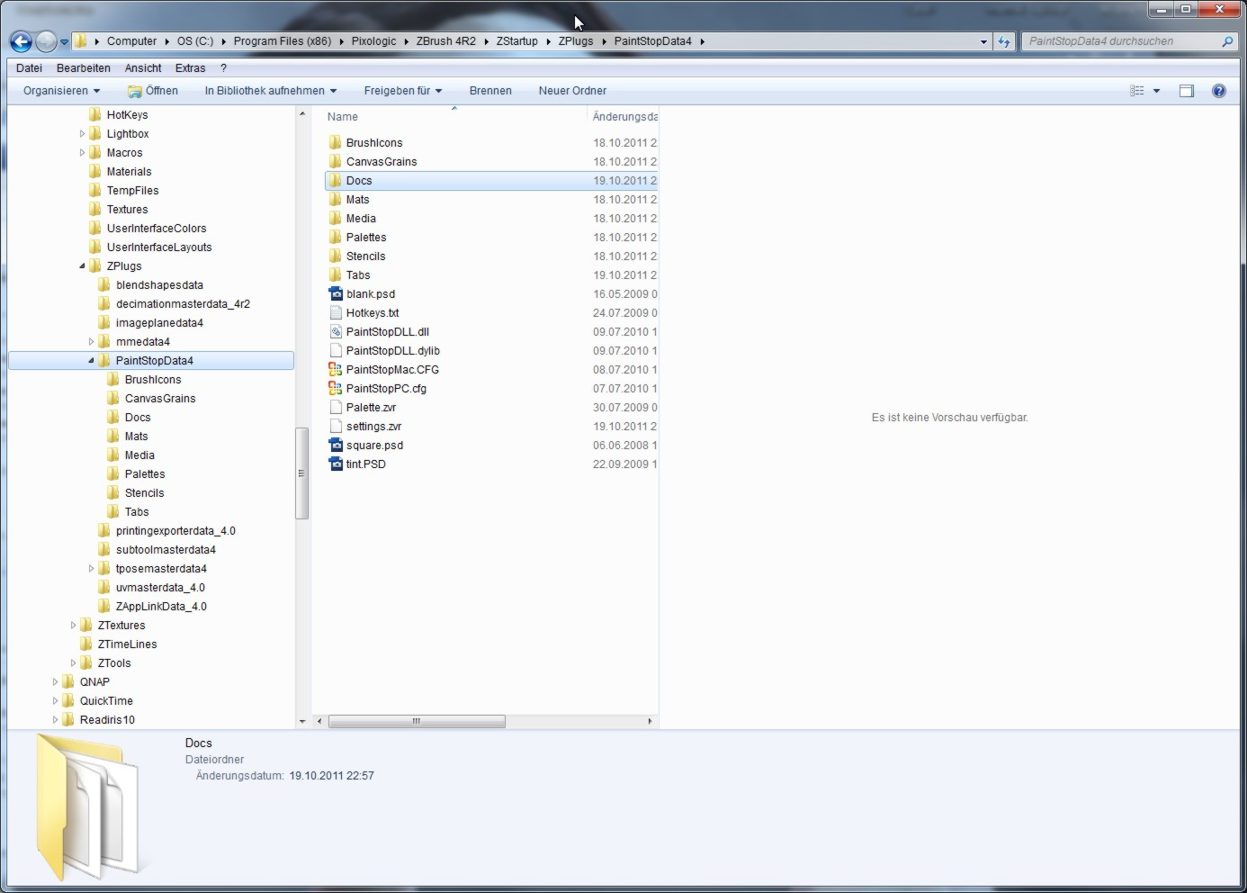1247x893 pixels.
Task: Select the PaintStopDLL.dll library file icon
Action: 335,332
